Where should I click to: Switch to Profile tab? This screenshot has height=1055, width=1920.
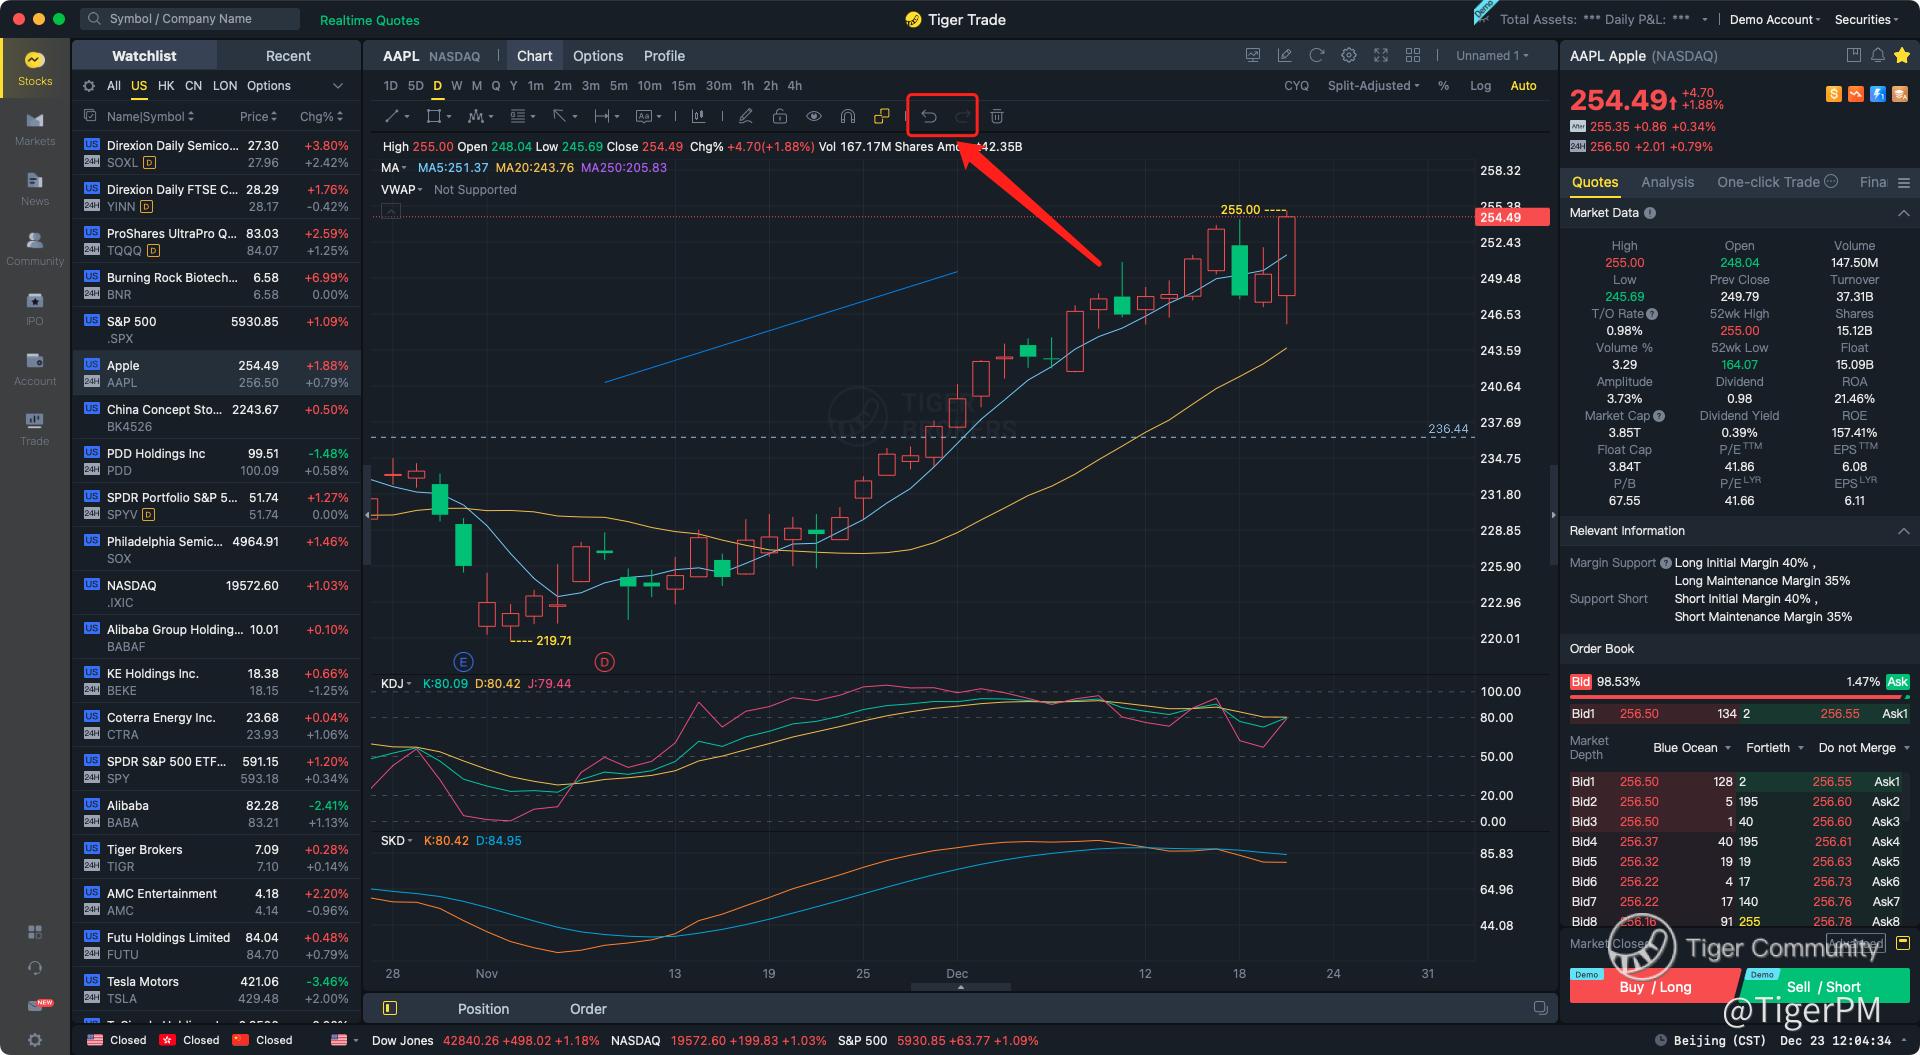point(664,56)
